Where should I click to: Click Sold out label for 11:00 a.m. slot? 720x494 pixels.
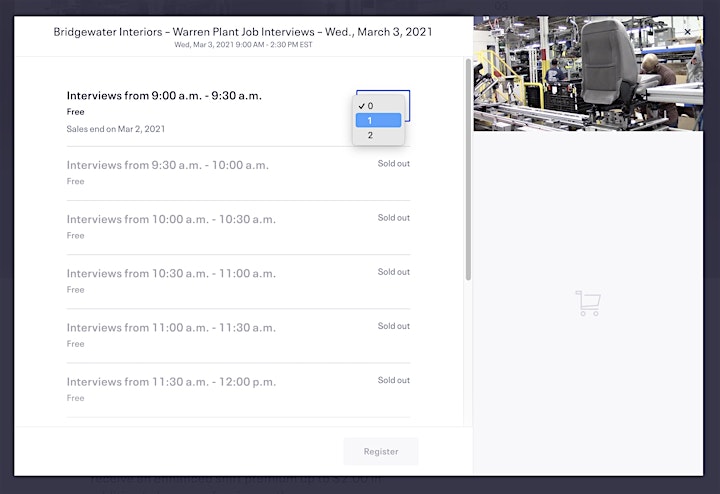click(394, 326)
